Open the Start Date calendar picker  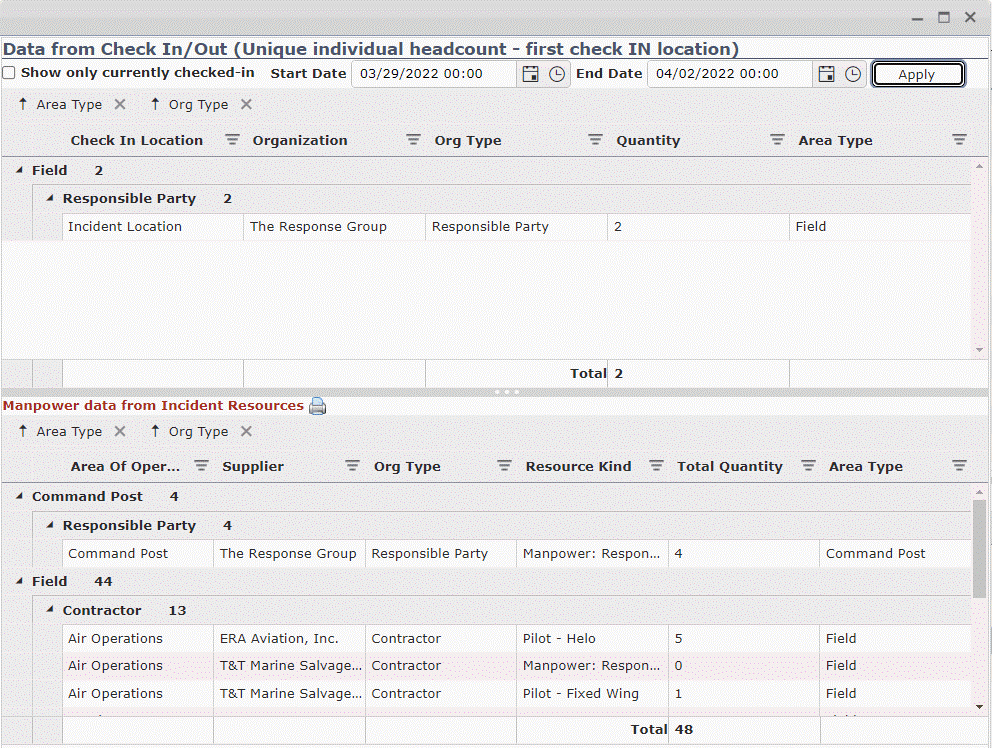coord(530,73)
